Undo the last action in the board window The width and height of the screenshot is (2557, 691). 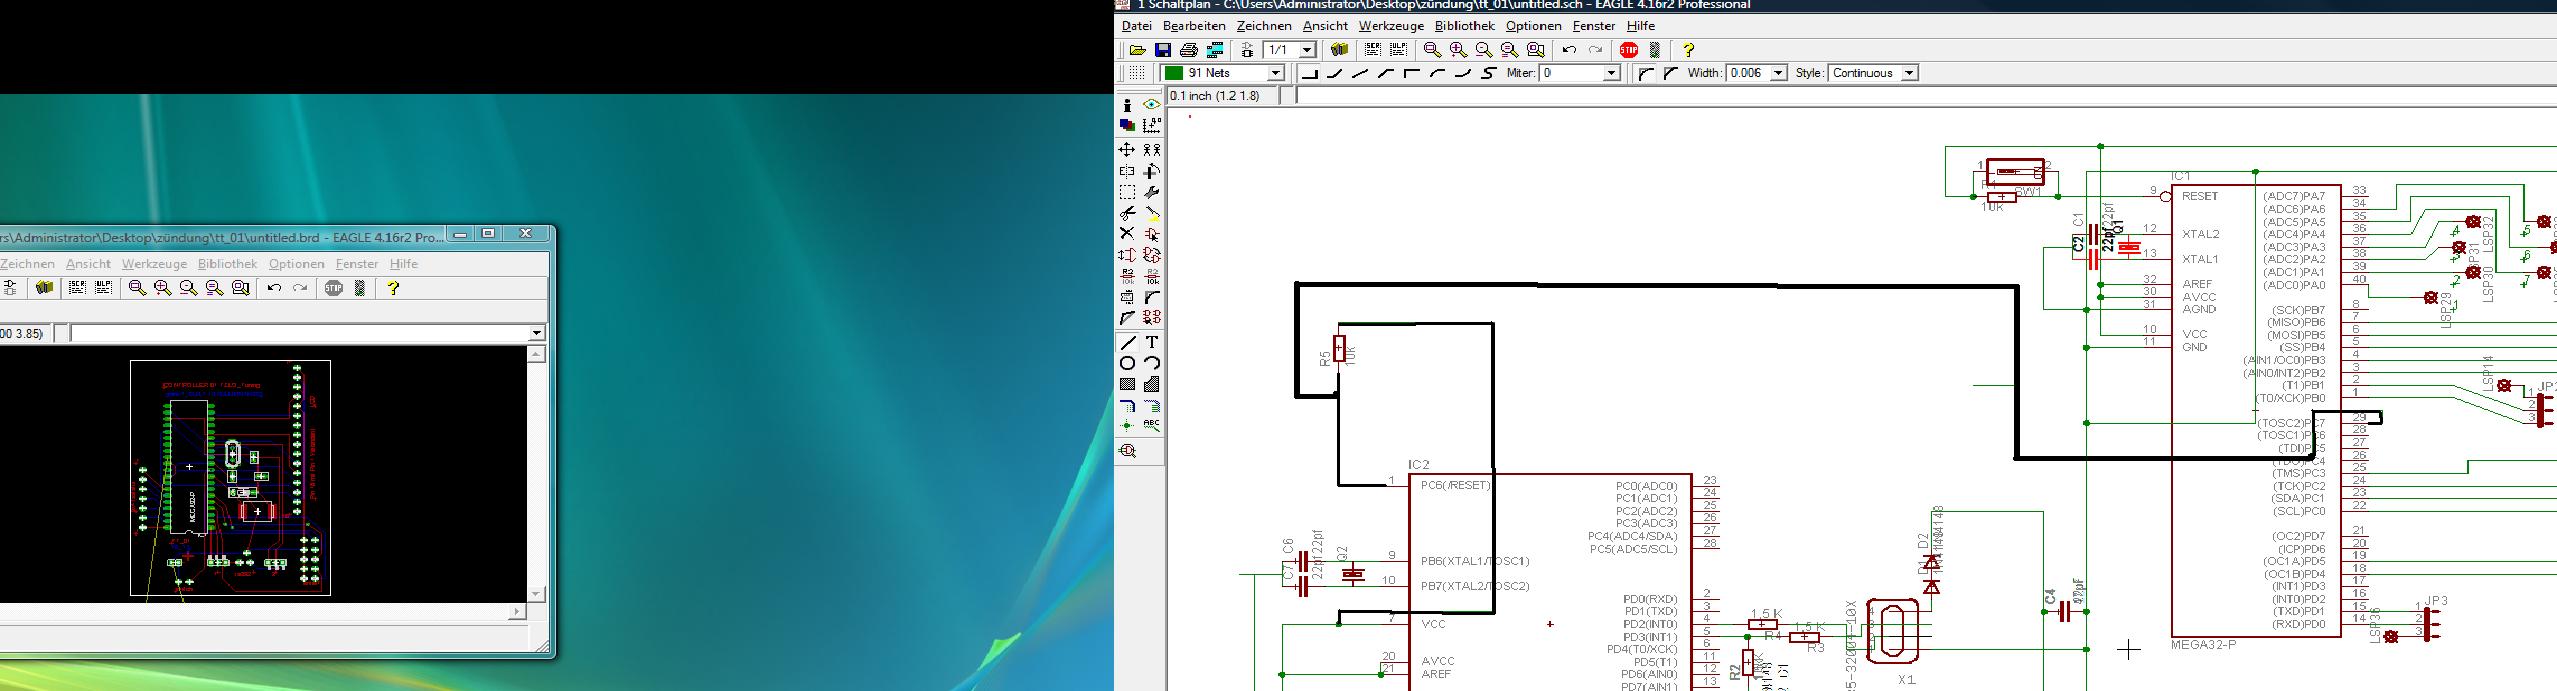(x=274, y=288)
